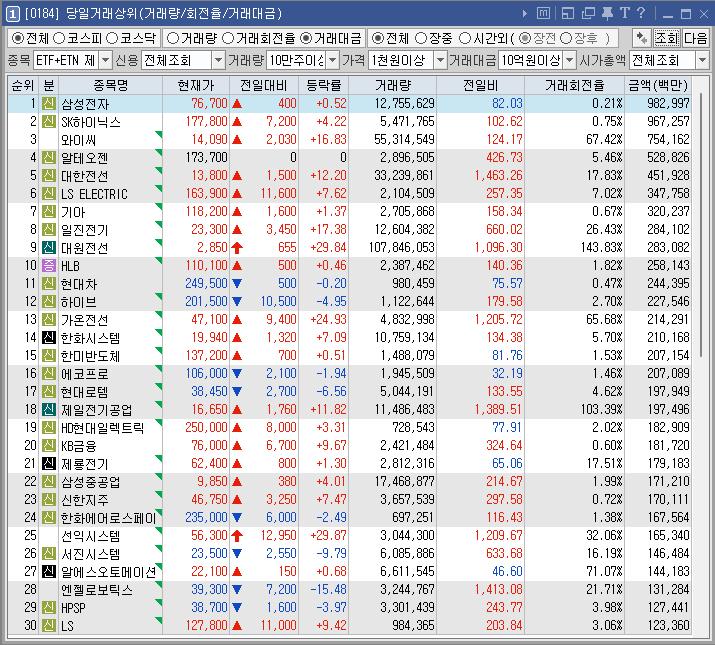Click the 신 badge on KB금융 row
The height and width of the screenshot is (645, 715).
tap(48, 445)
